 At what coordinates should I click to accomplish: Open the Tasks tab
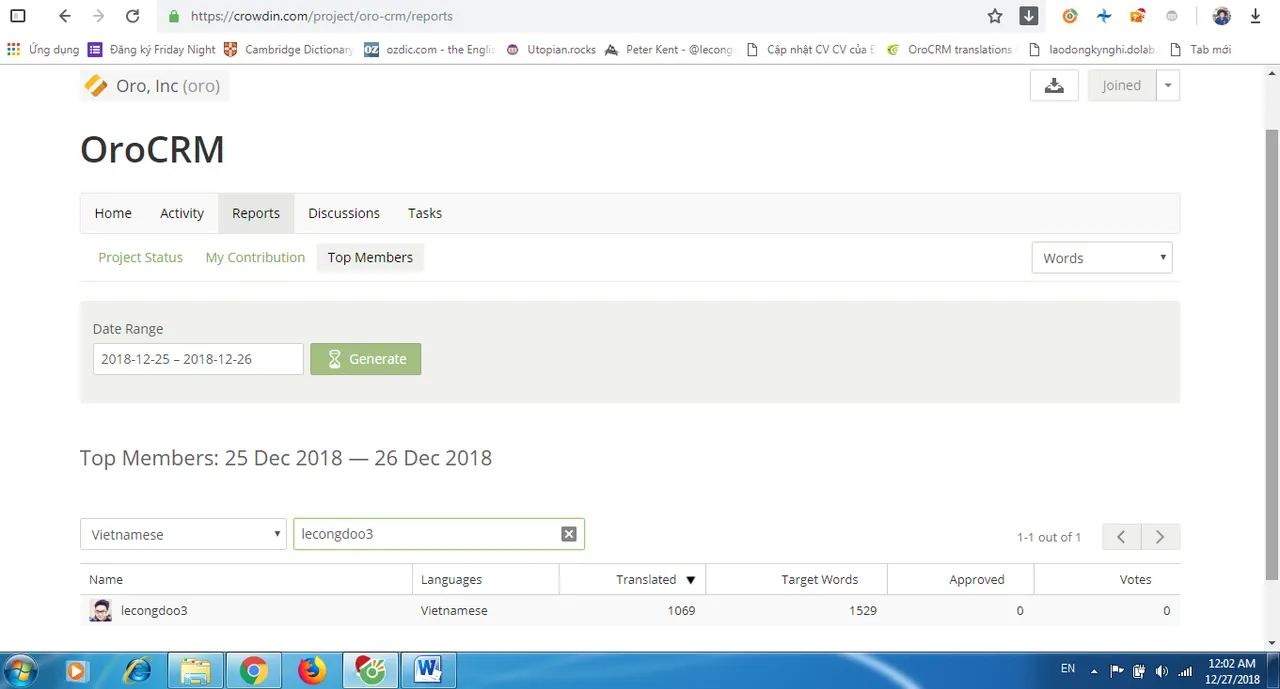click(x=425, y=213)
